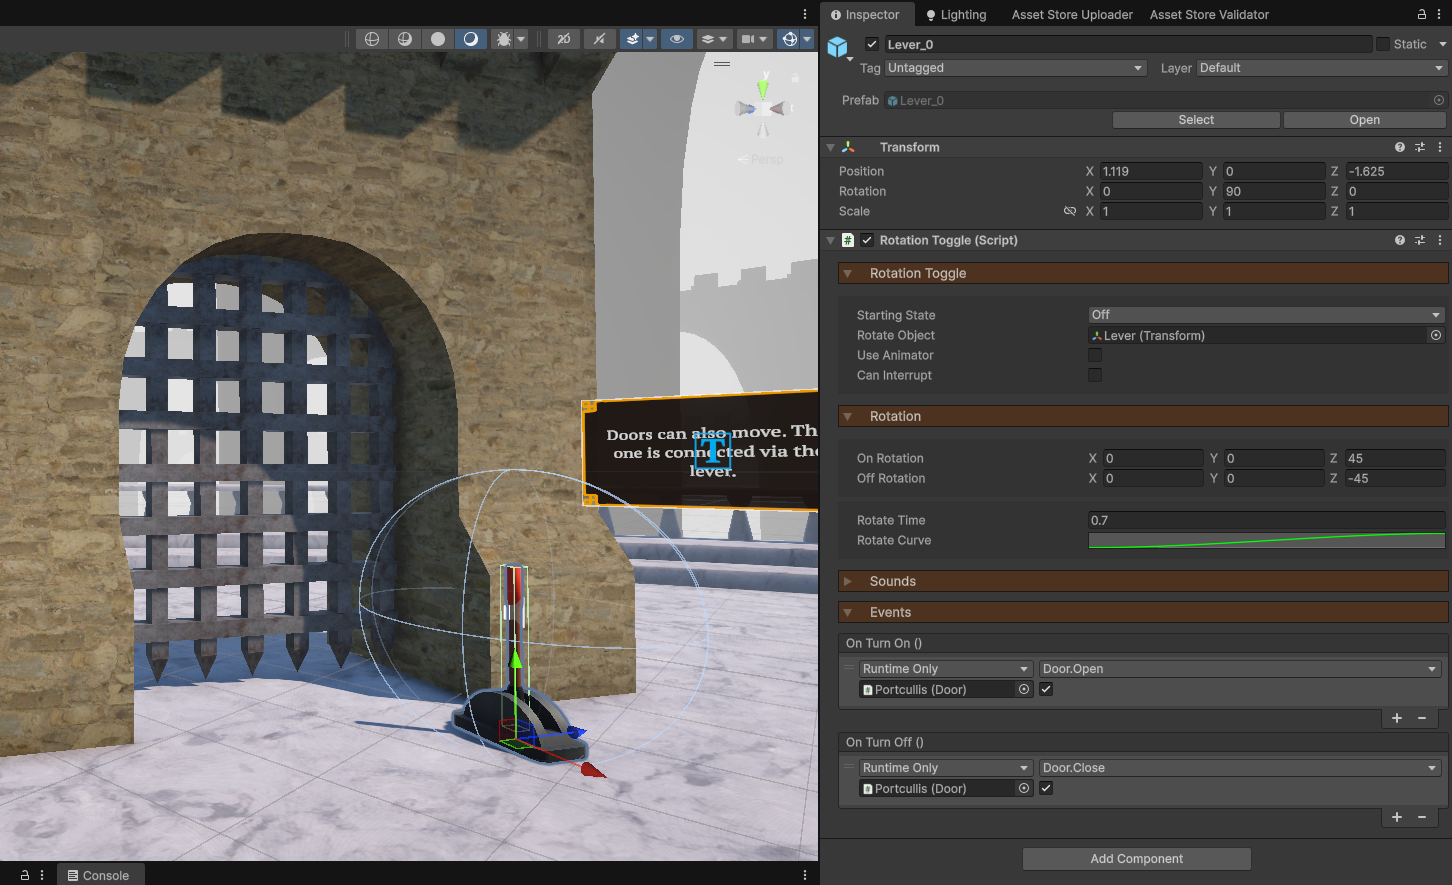
Task: Click the scene debug bug icon
Action: (x=504, y=39)
